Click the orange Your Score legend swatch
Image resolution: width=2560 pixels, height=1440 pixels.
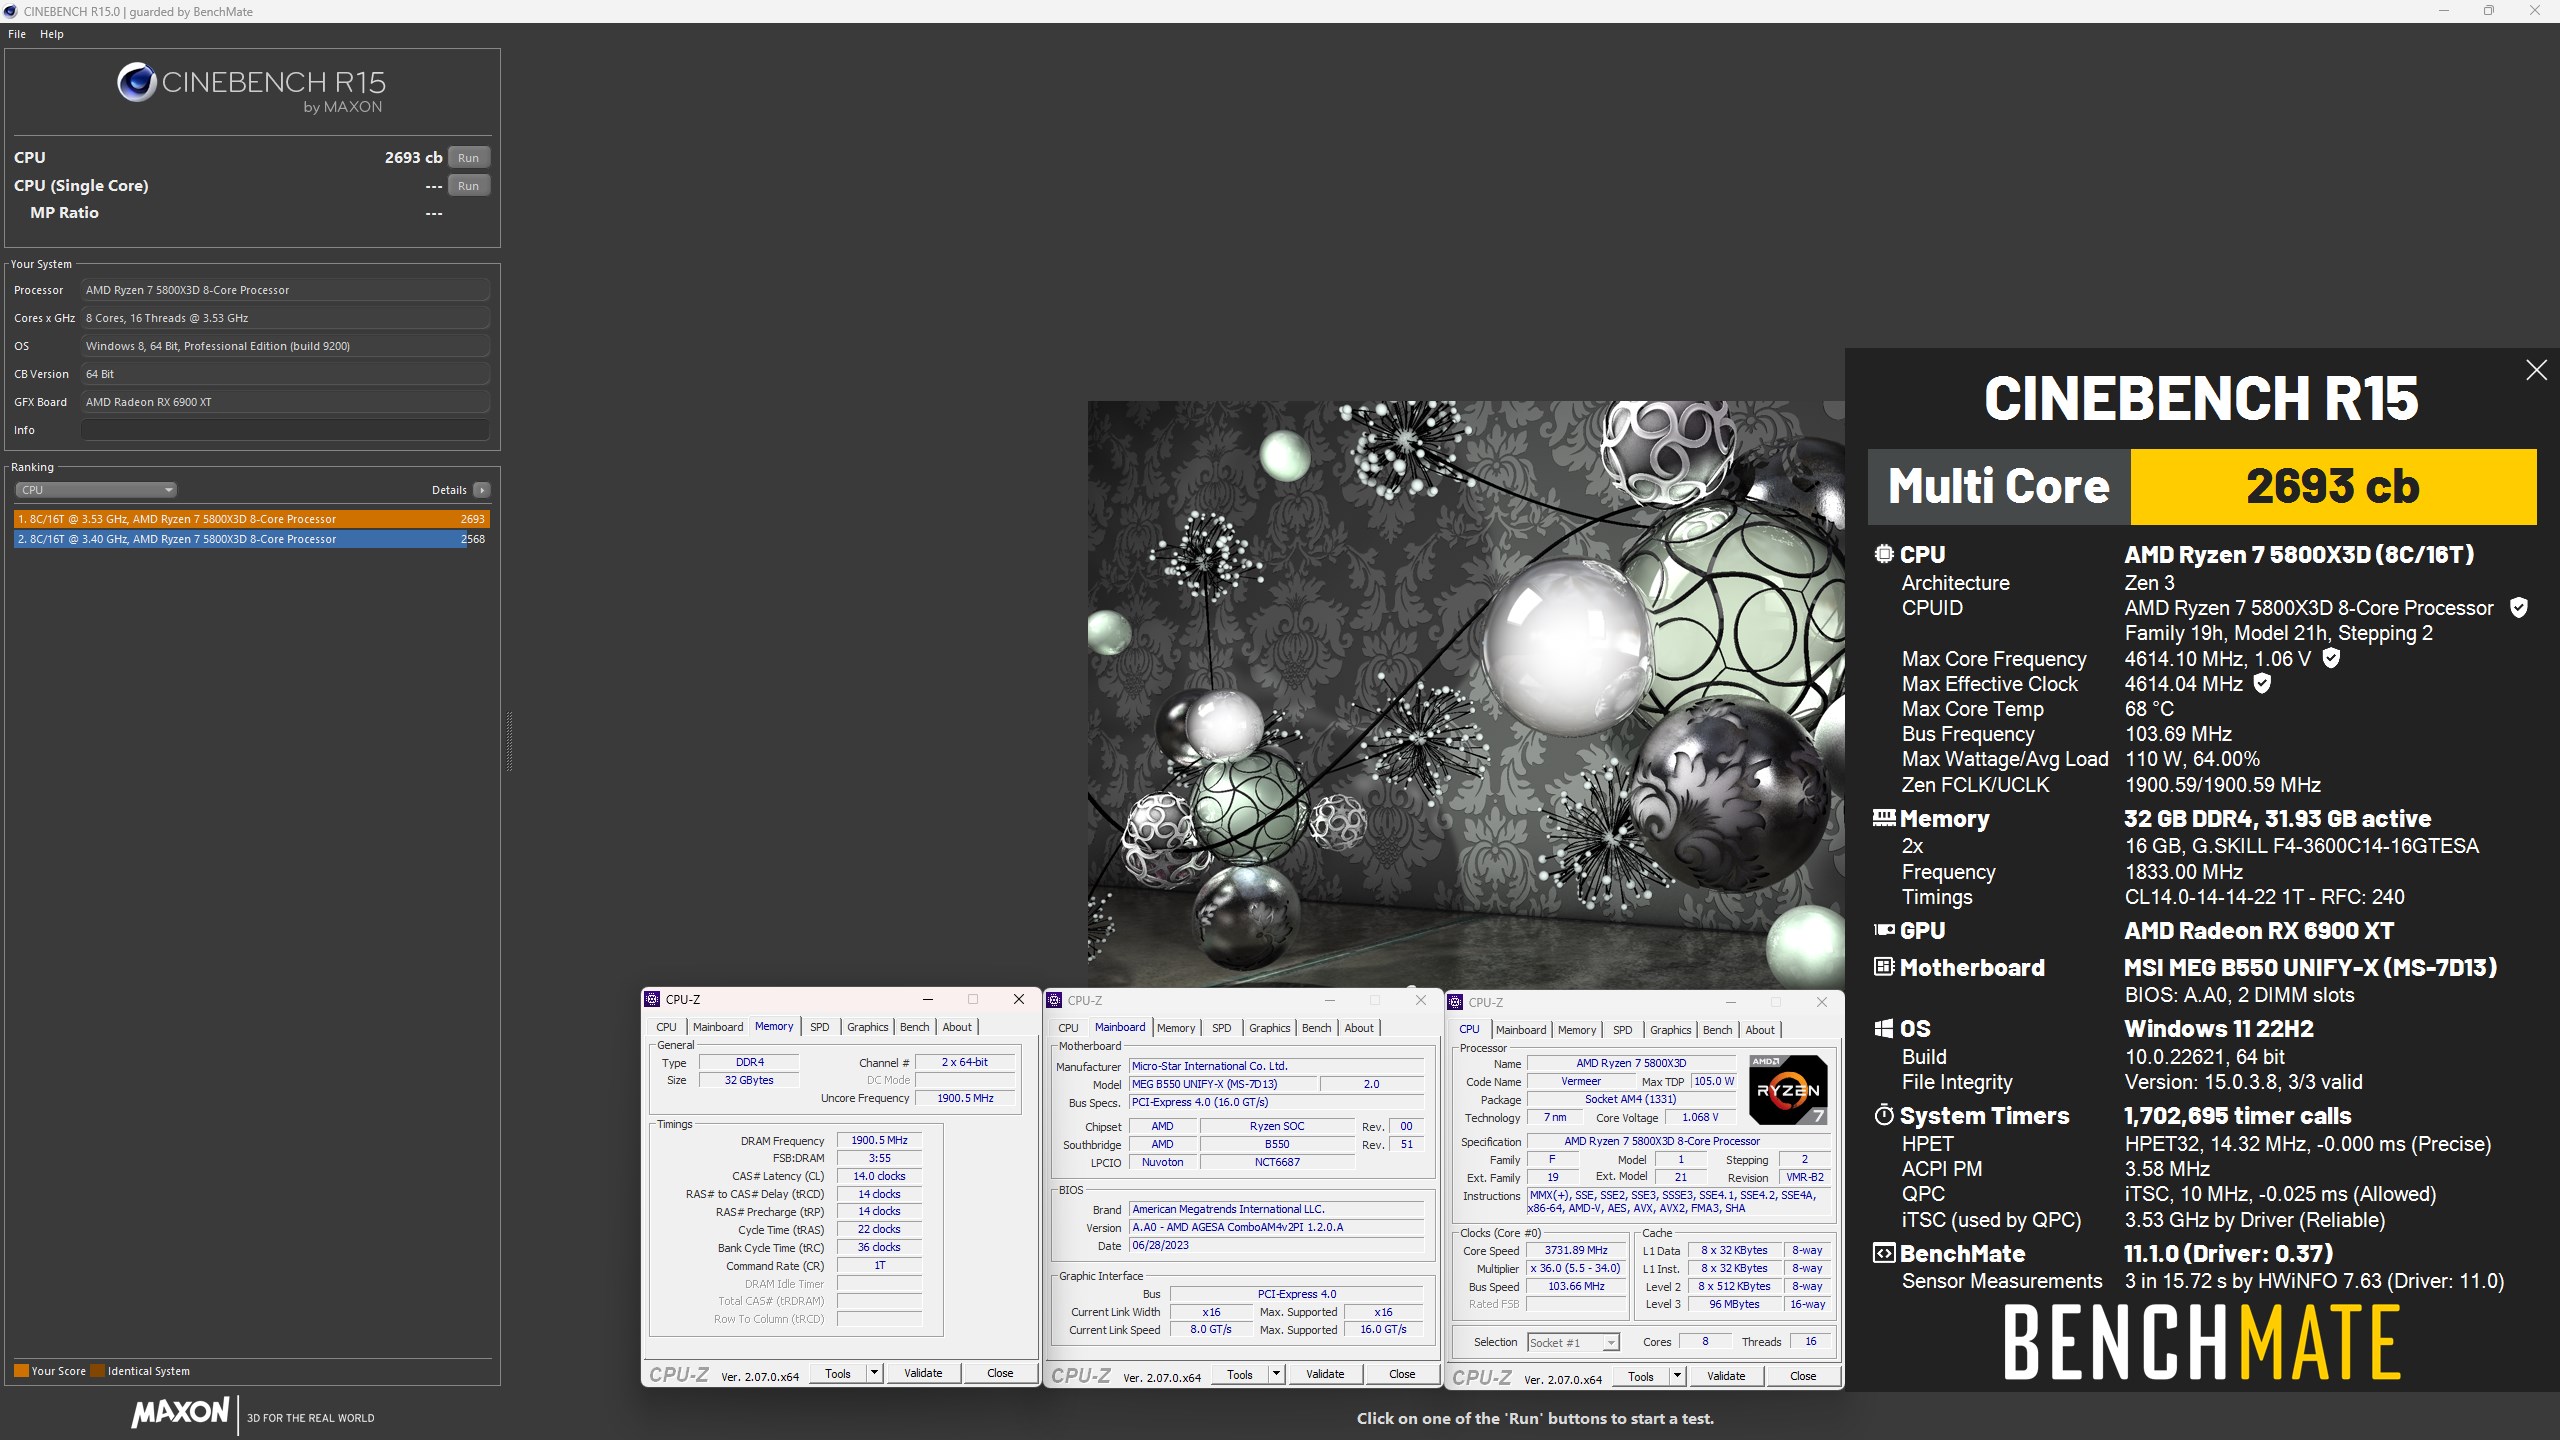[x=21, y=1371]
